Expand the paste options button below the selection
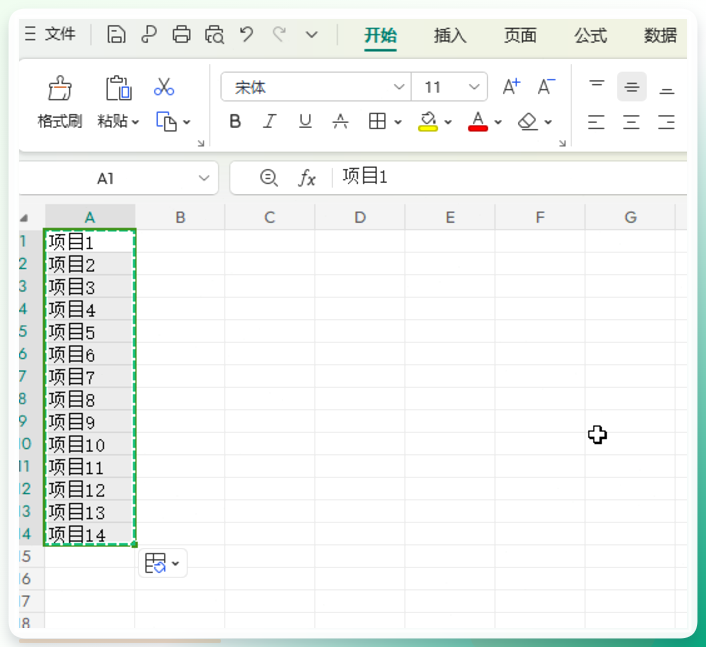Screen dimensions: 706x647 (x=163, y=563)
